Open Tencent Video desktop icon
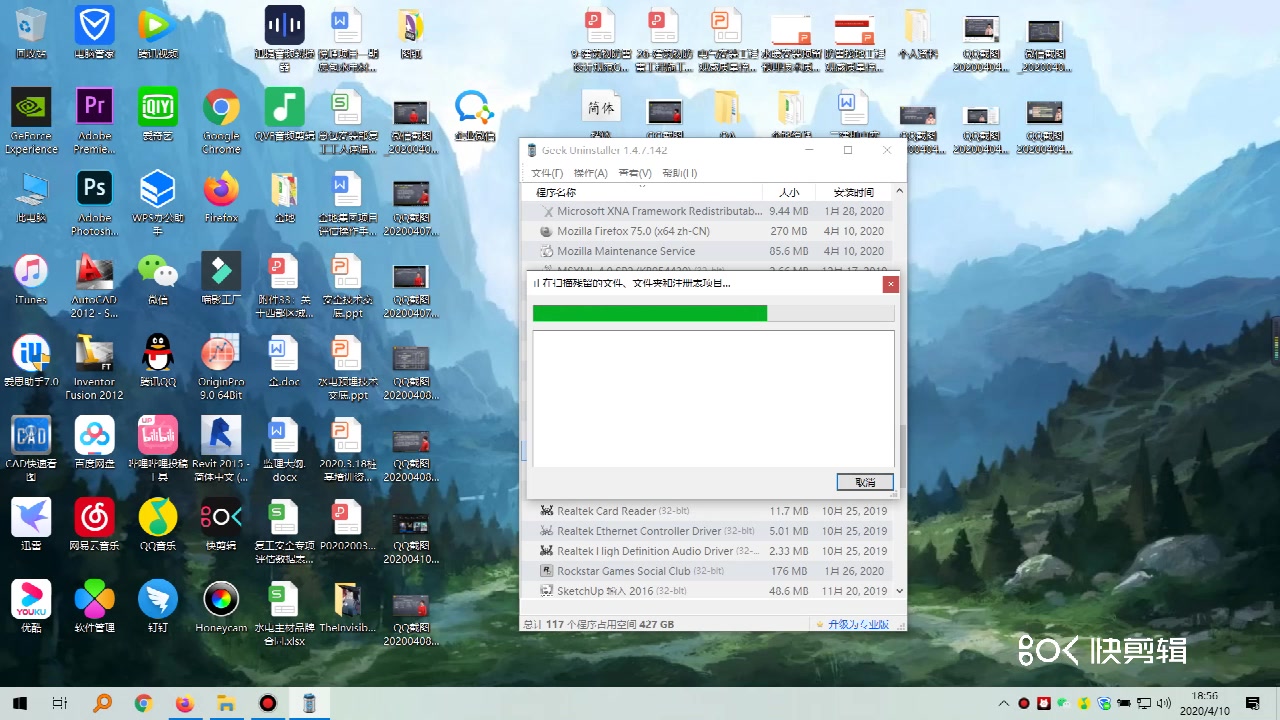This screenshot has height=720, width=1280. pos(157,31)
